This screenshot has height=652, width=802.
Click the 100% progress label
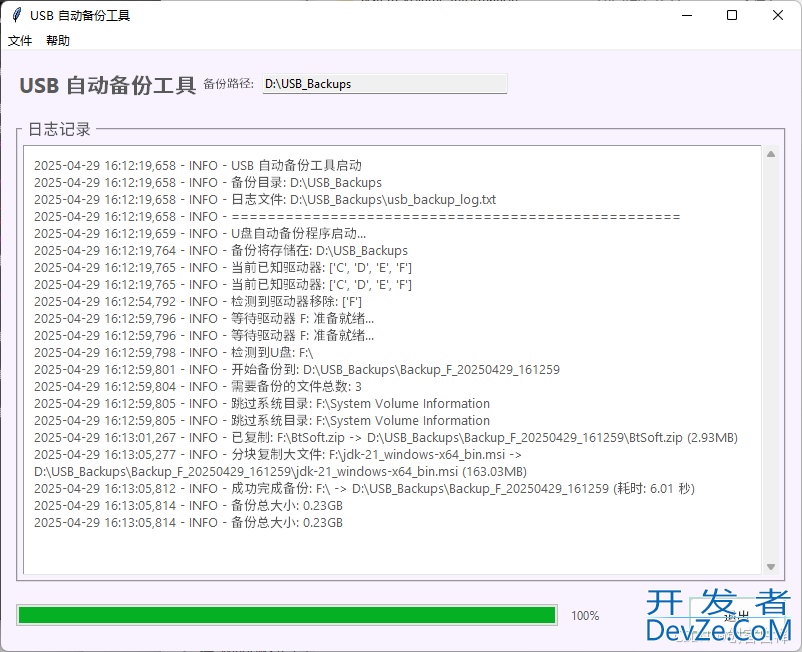coord(585,616)
